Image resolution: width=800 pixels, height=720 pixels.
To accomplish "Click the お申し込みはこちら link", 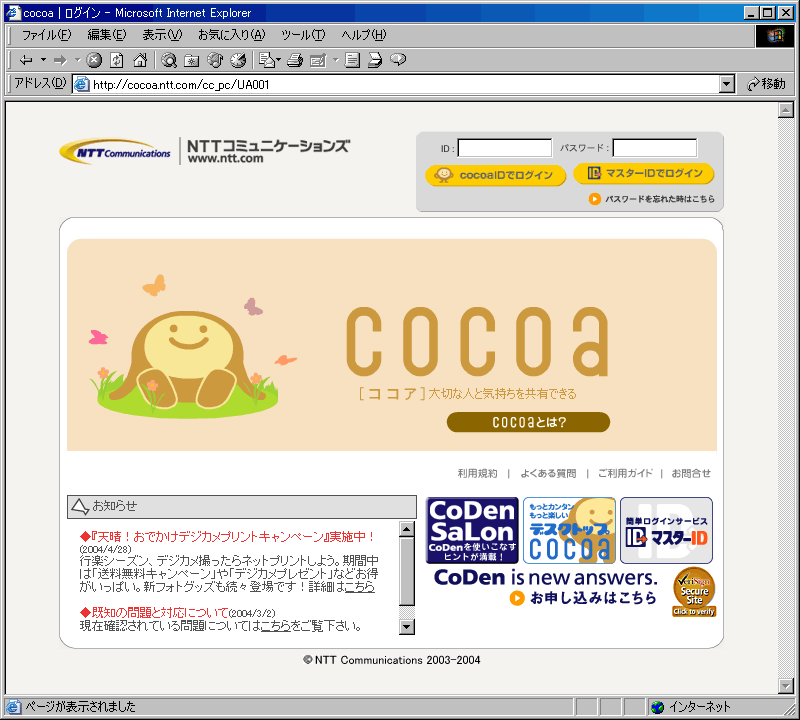I will pos(583,598).
